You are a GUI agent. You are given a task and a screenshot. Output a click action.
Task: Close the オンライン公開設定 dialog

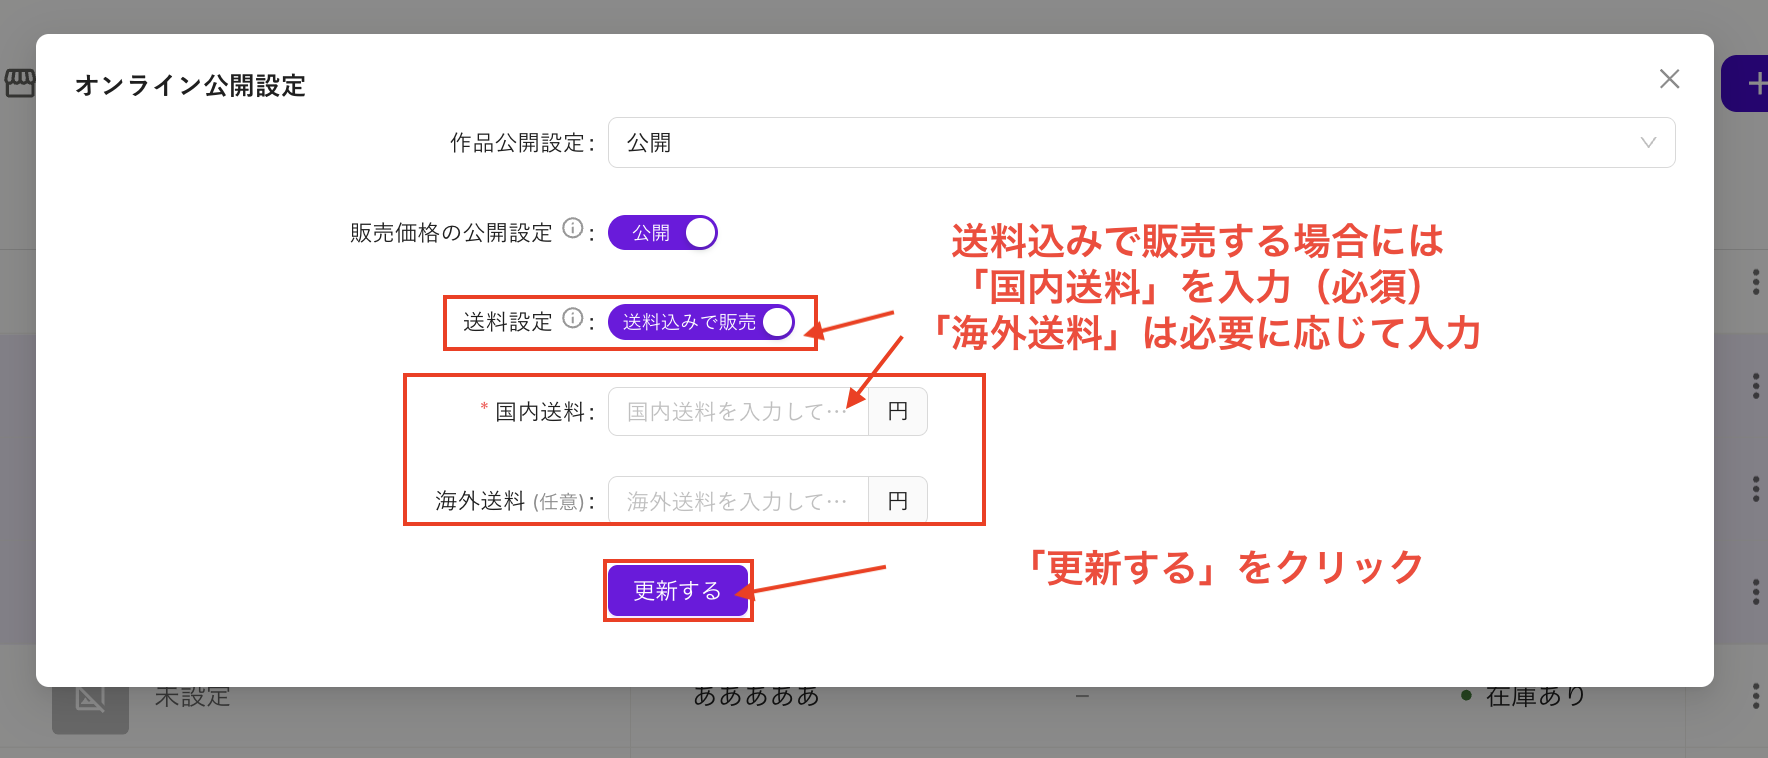pyautogui.click(x=1669, y=79)
